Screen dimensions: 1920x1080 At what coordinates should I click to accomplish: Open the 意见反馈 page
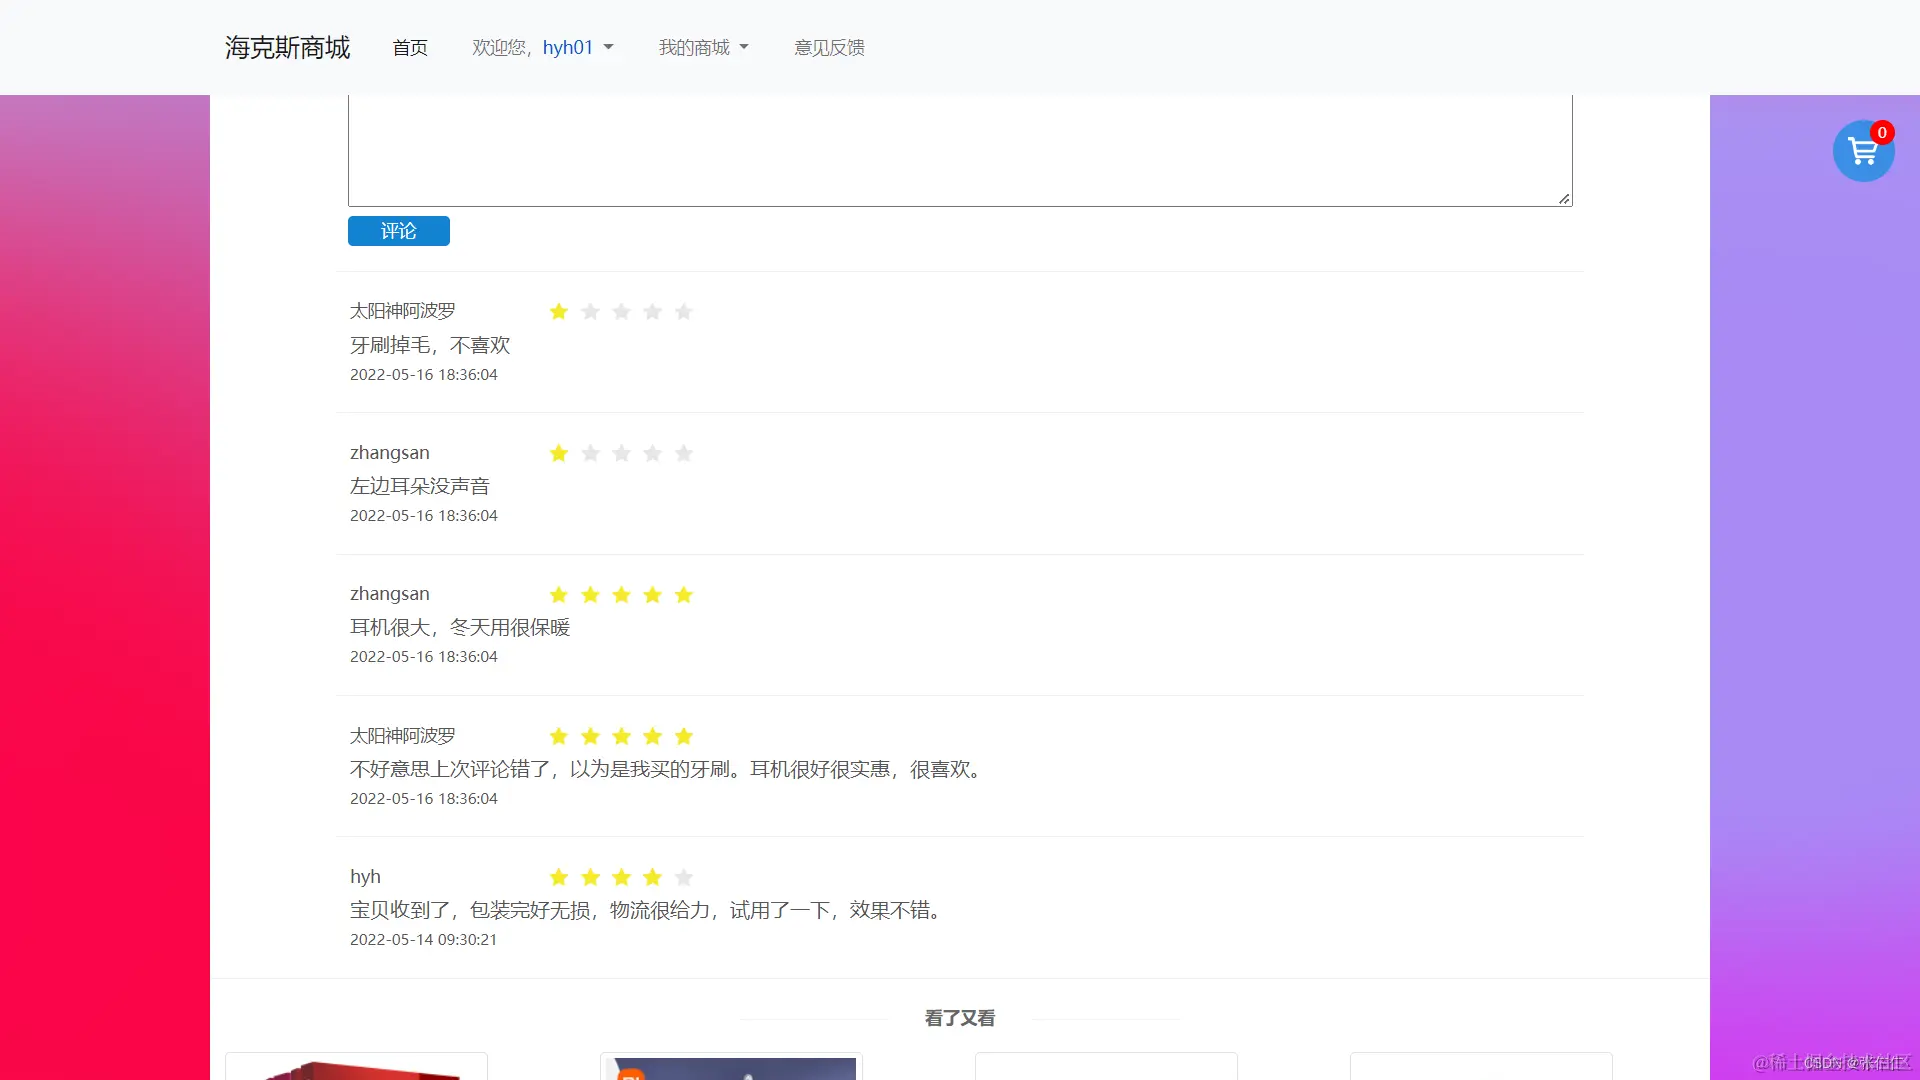(828, 47)
